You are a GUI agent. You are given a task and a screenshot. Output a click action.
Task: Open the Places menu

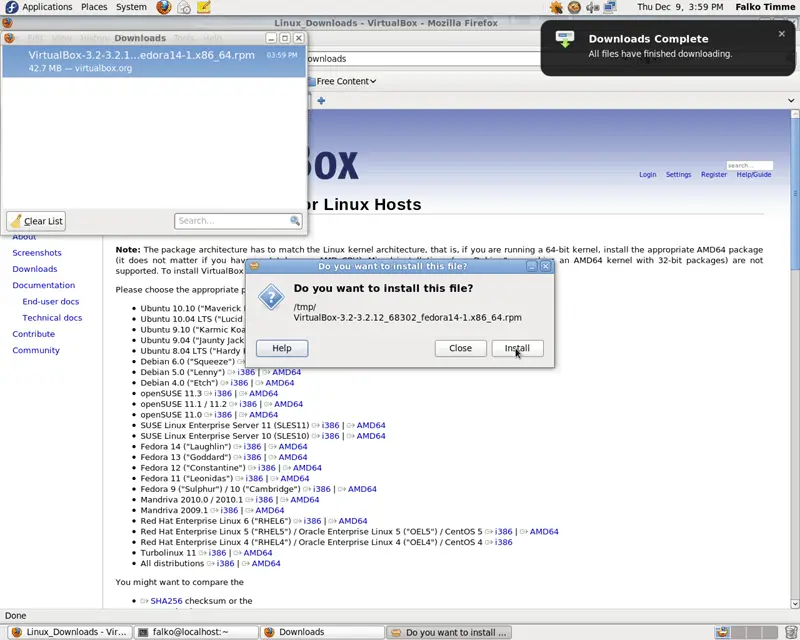(94, 7)
